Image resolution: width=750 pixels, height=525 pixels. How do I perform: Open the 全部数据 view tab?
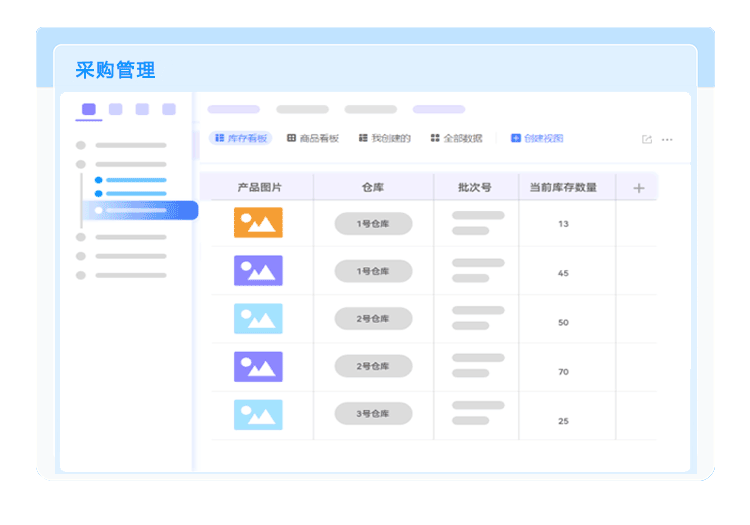tap(456, 139)
